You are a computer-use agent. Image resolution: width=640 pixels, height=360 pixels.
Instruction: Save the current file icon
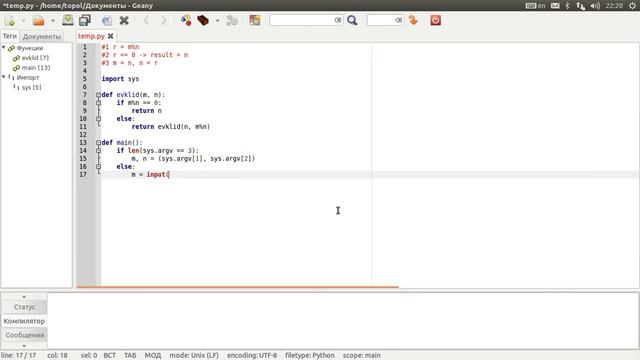point(68,20)
